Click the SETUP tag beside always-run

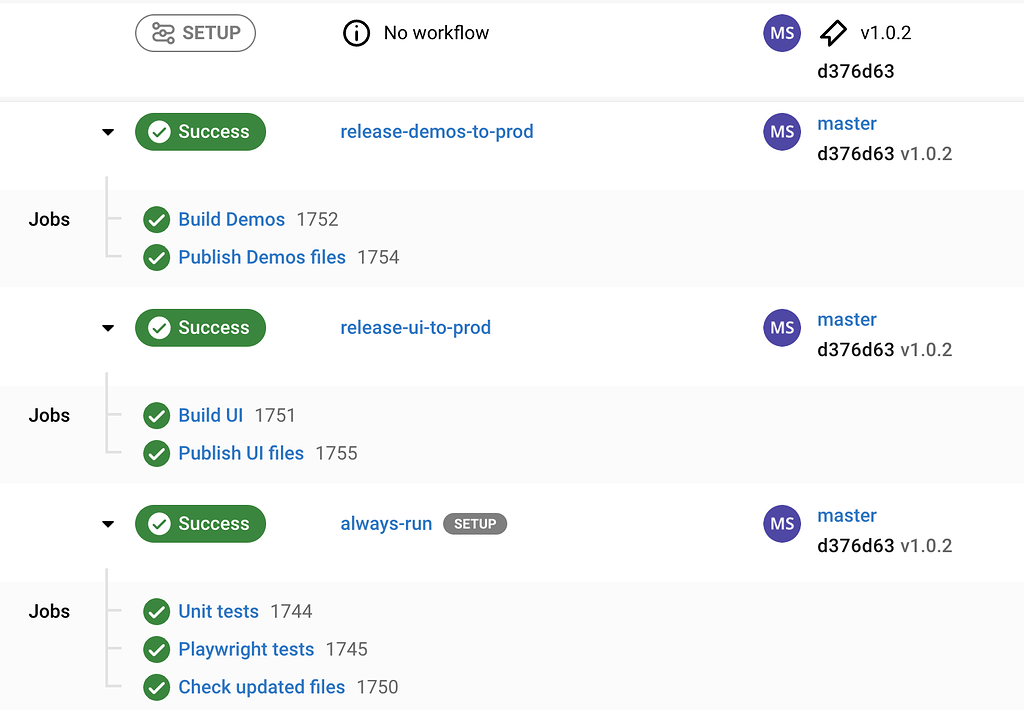[x=474, y=523]
